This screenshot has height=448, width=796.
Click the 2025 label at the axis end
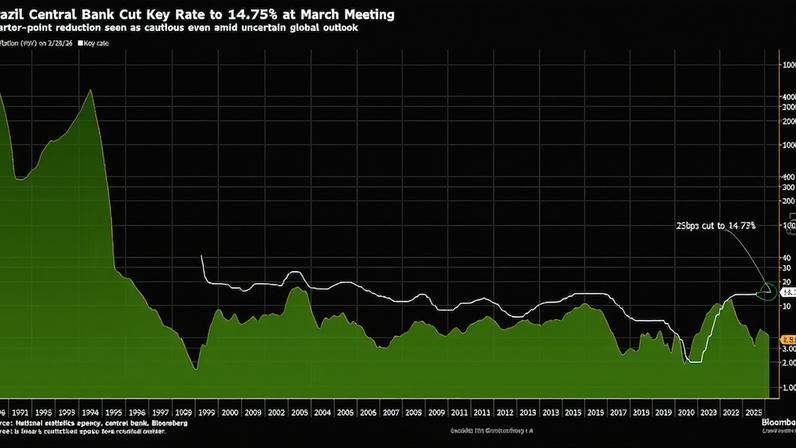pos(757,411)
